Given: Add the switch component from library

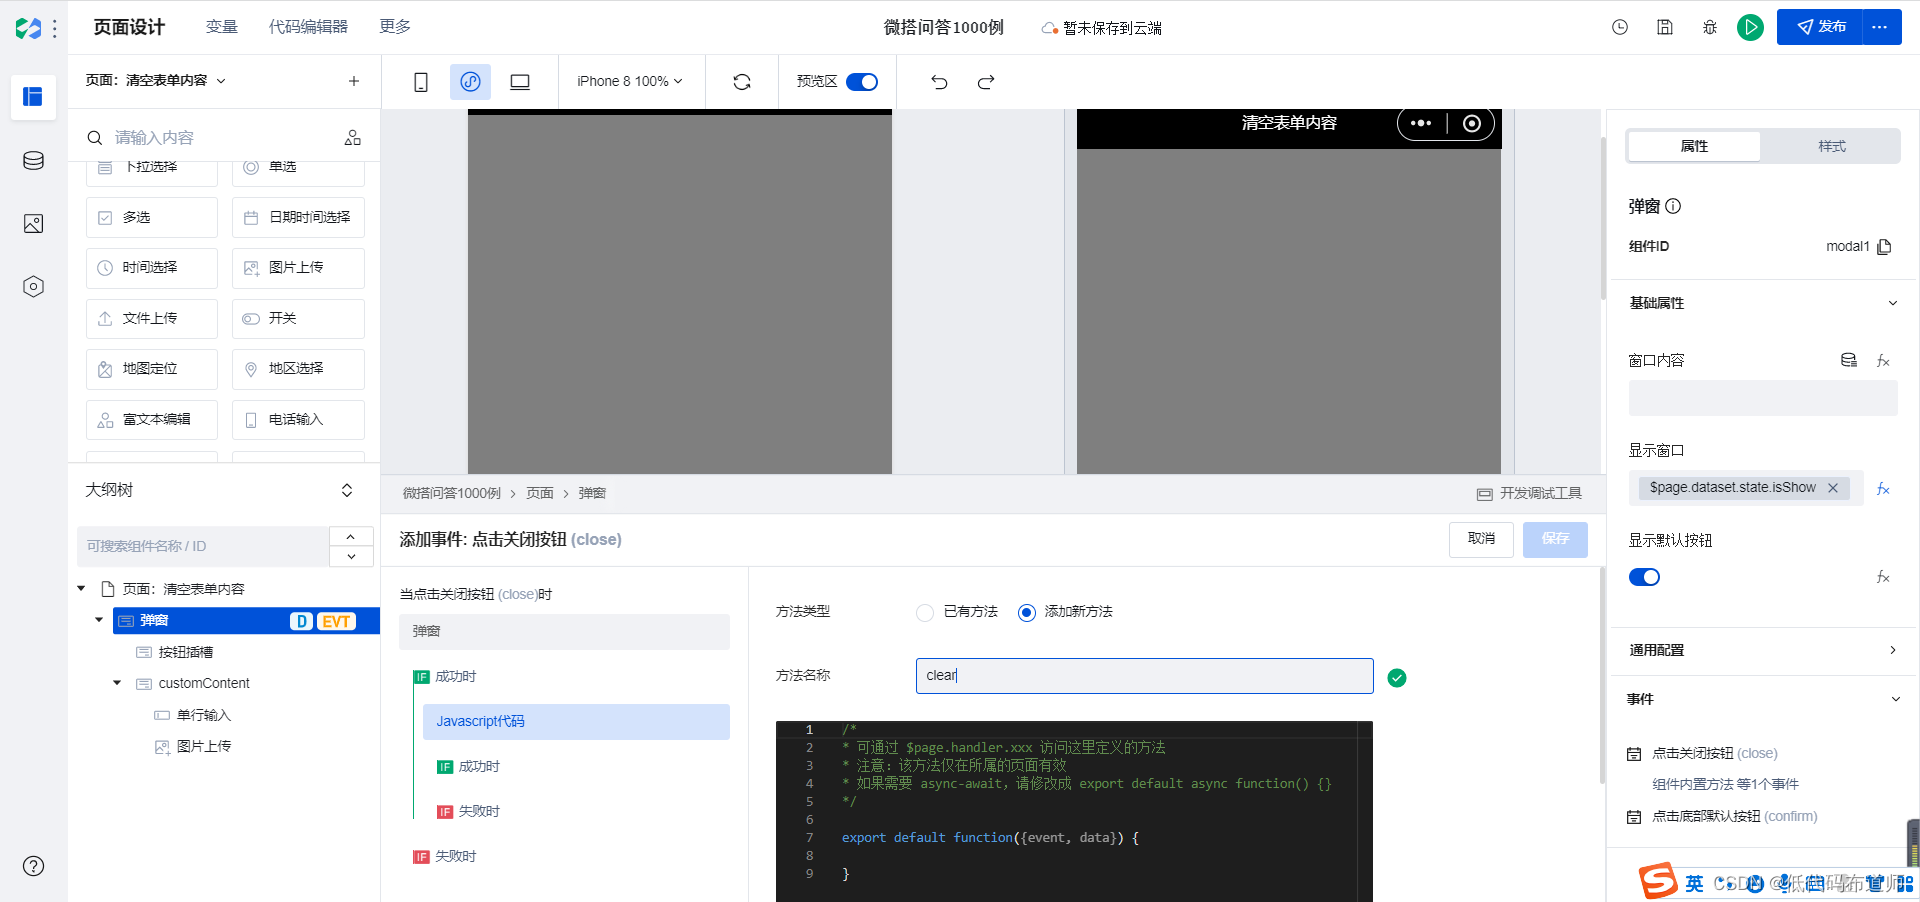Looking at the screenshot, I should click(x=298, y=319).
